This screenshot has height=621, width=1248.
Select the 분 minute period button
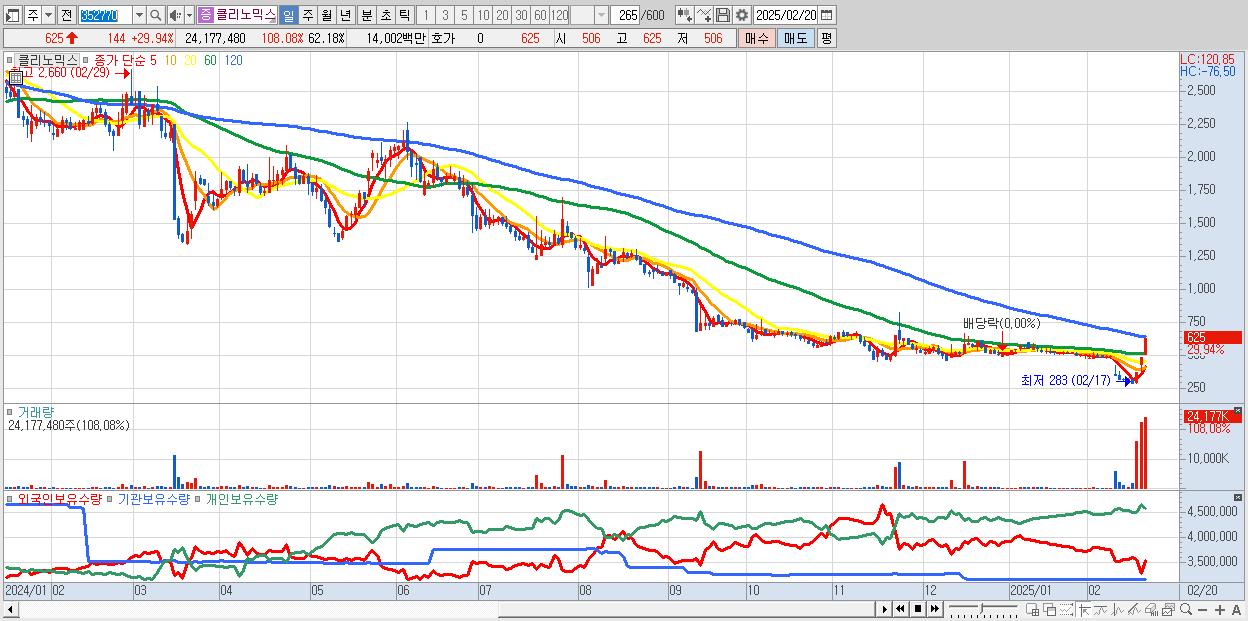click(x=366, y=15)
